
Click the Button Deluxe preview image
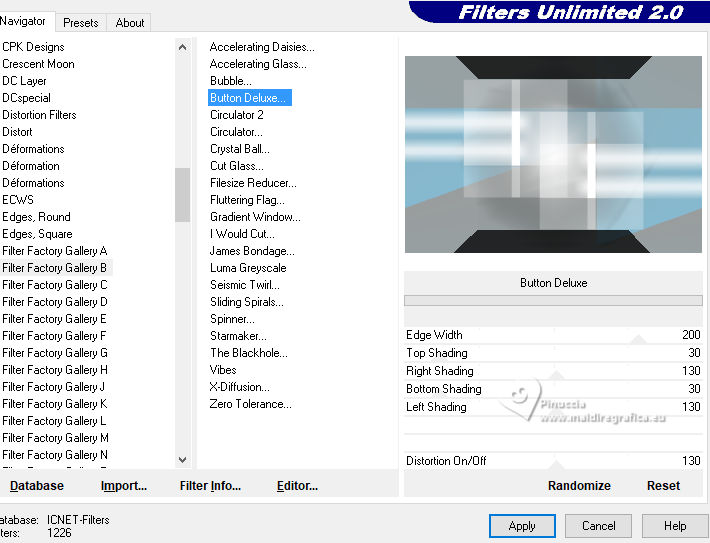553,154
